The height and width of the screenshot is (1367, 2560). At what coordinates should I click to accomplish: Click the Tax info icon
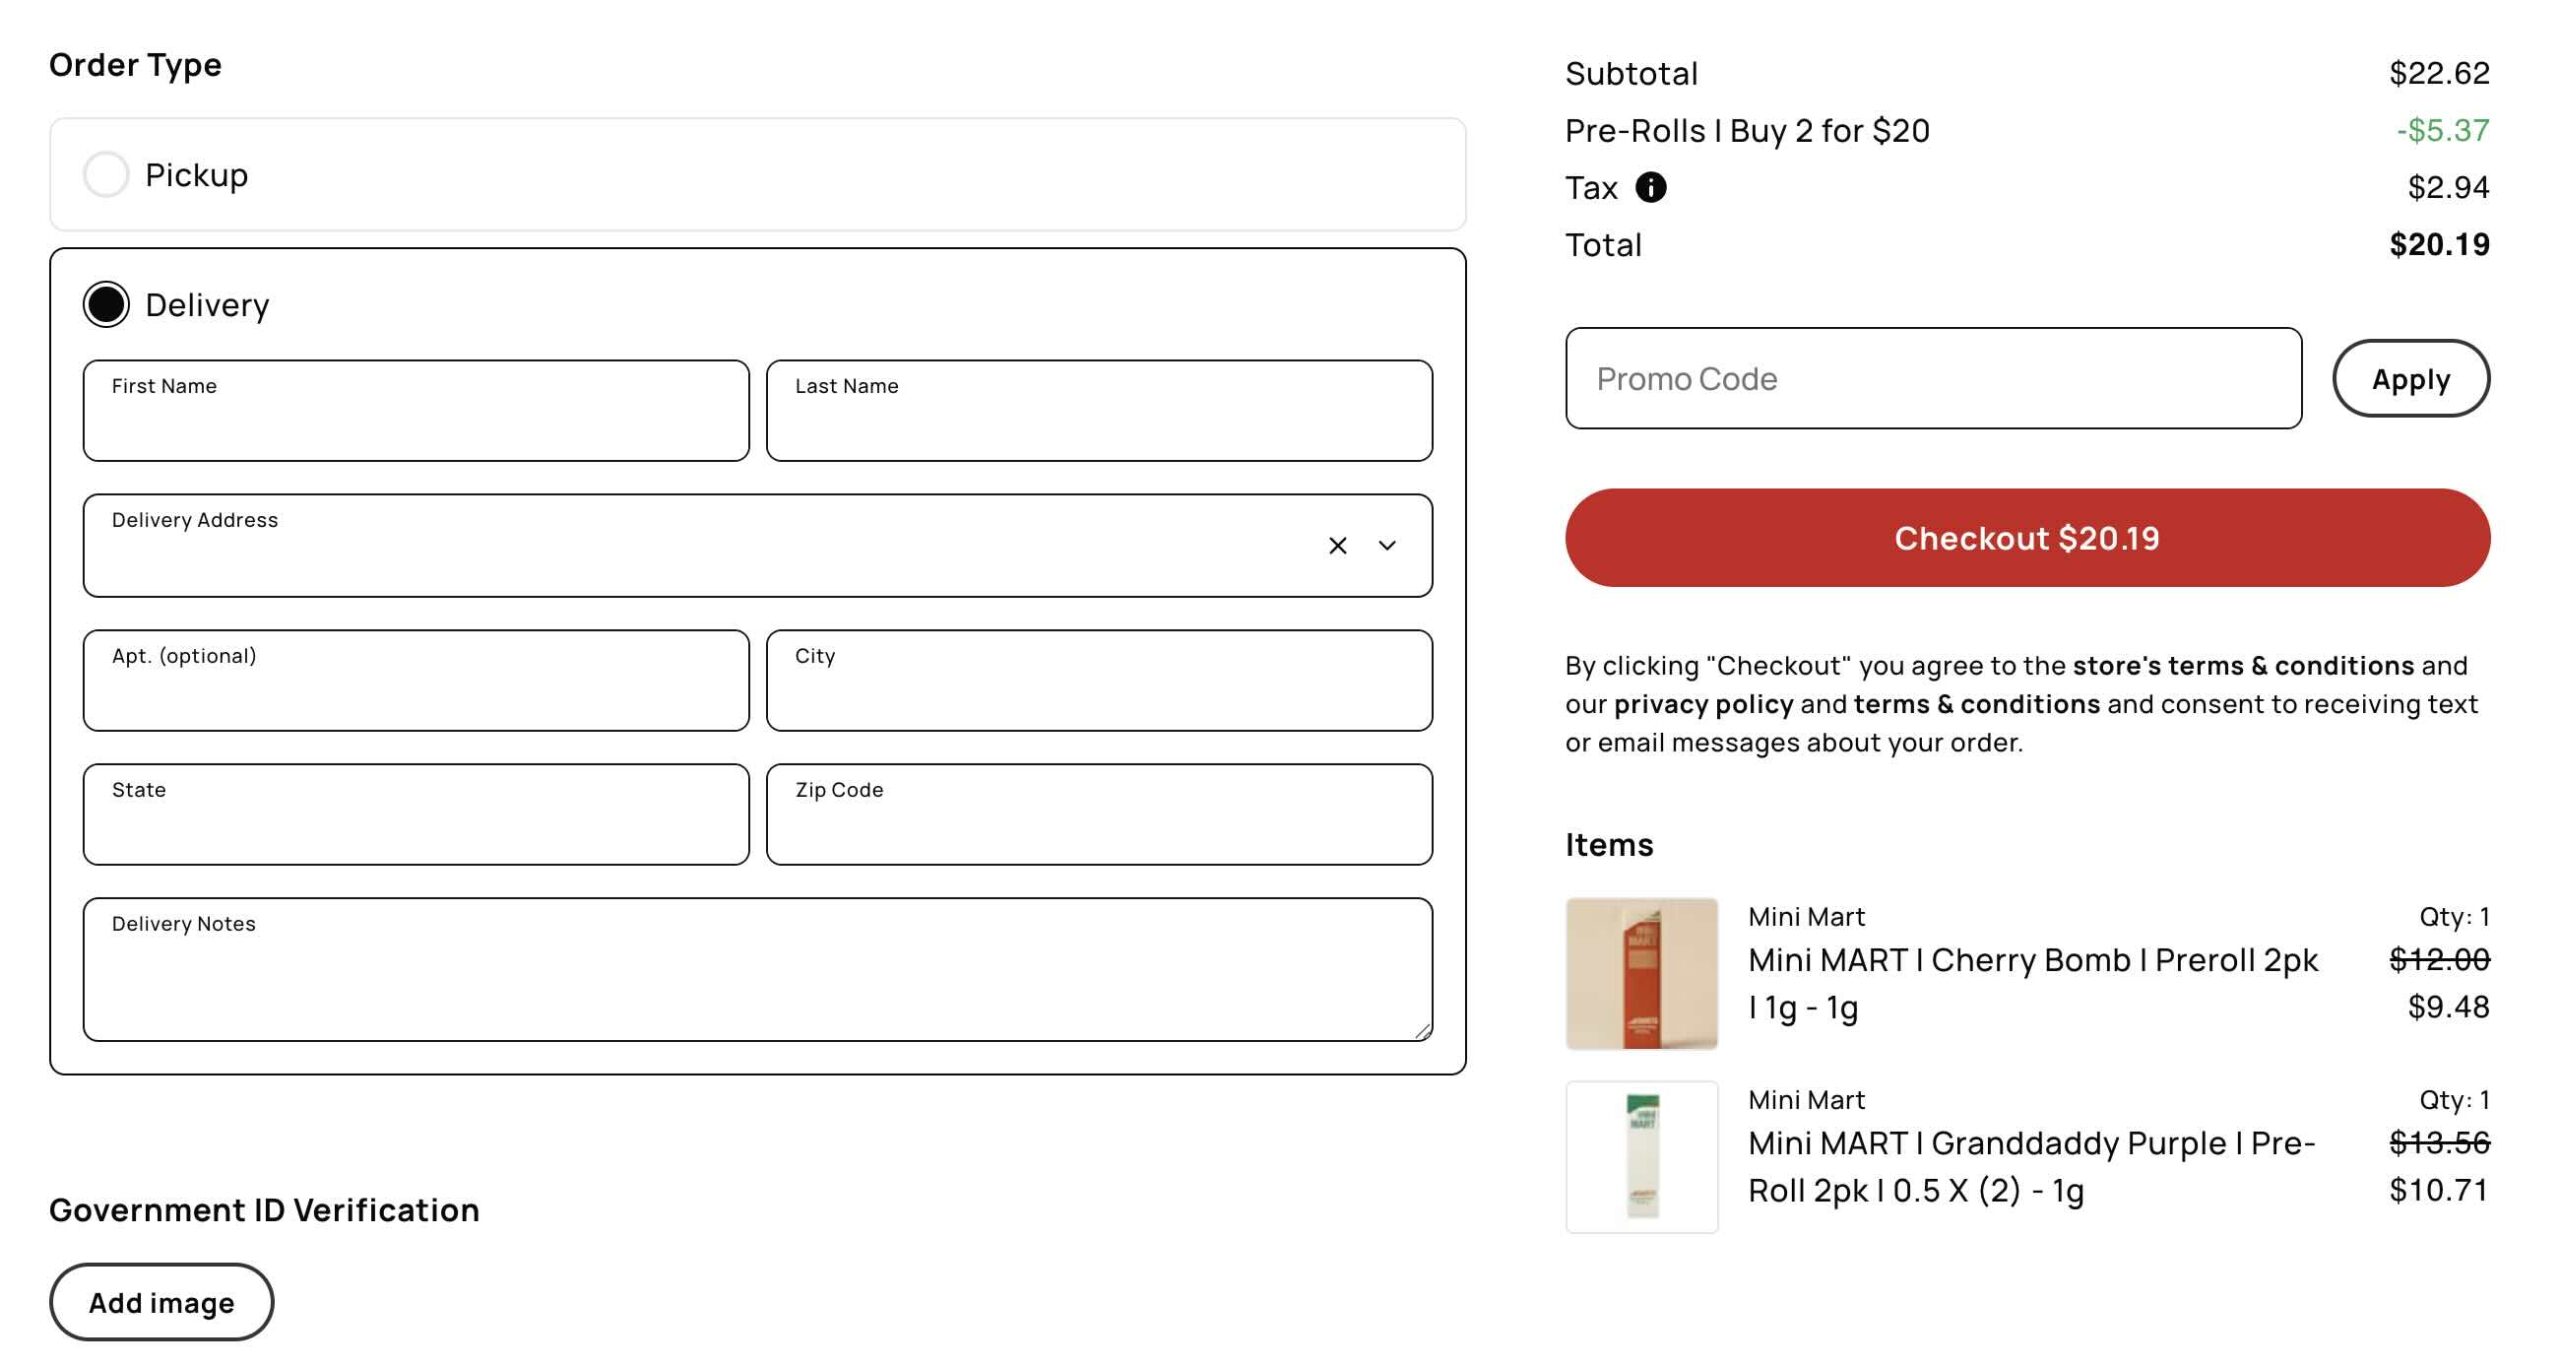(x=1650, y=187)
